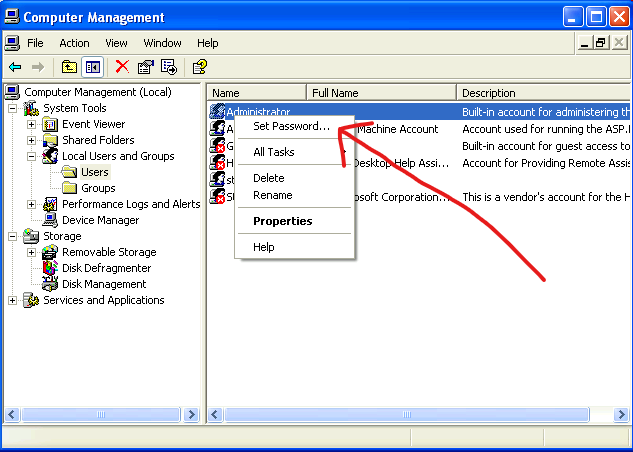
Task: Click the Performance Logs and Alerts icon
Action: coord(50,204)
